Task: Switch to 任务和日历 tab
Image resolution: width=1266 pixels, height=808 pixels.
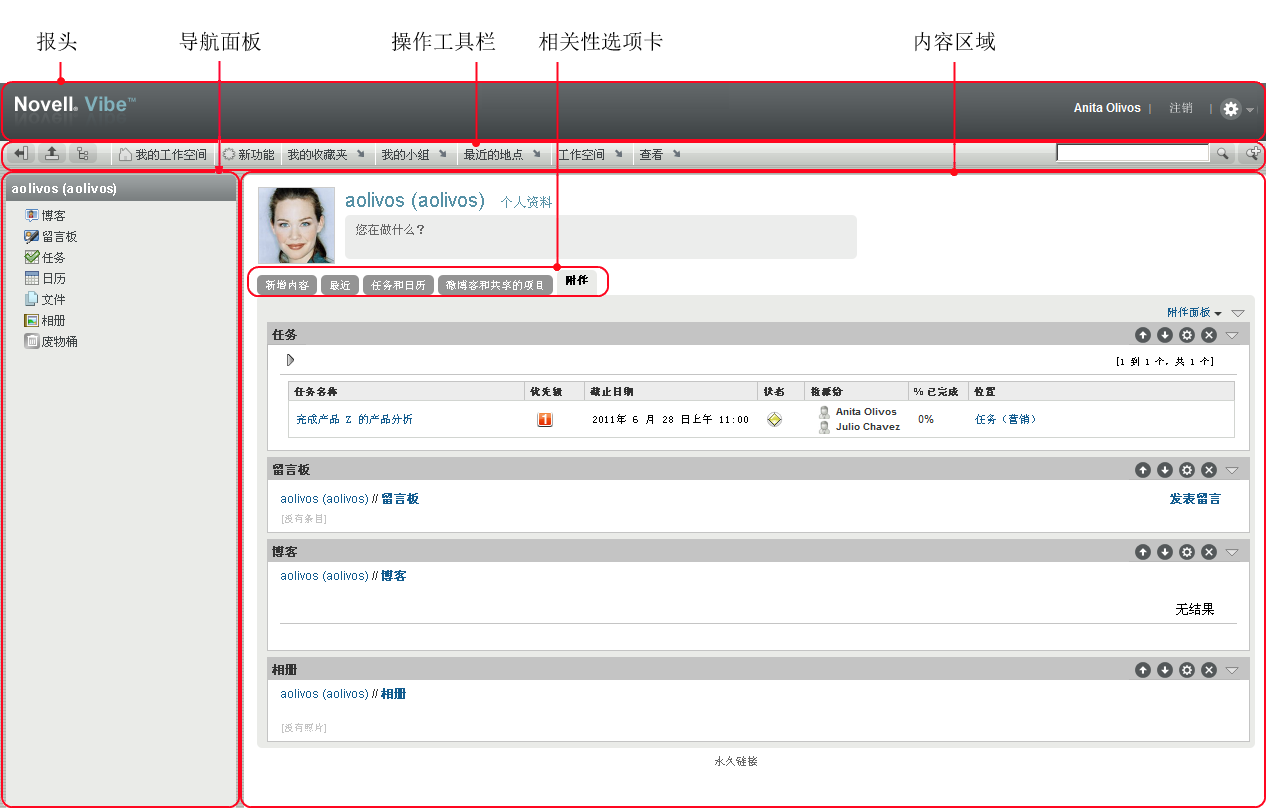Action: click(398, 285)
